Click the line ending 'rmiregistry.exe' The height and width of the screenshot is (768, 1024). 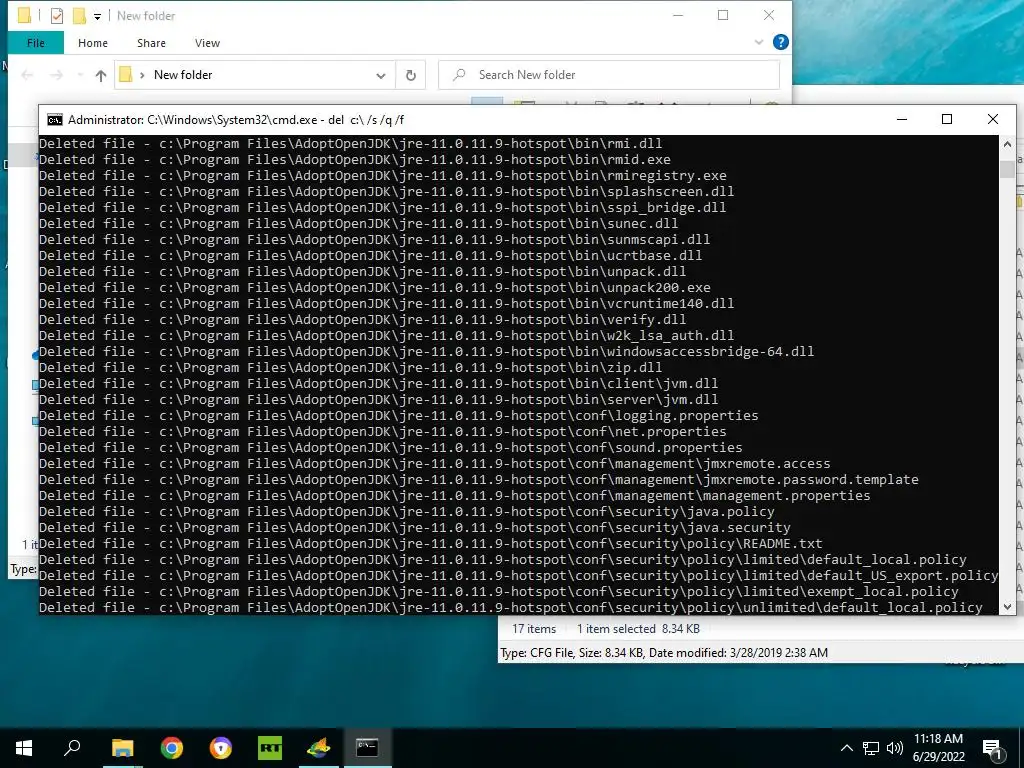383,176
